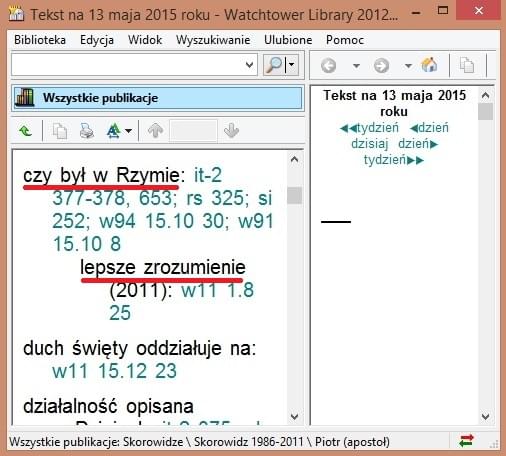
Task: Click the 'czy był w Rzymie' text
Action: (x=101, y=175)
